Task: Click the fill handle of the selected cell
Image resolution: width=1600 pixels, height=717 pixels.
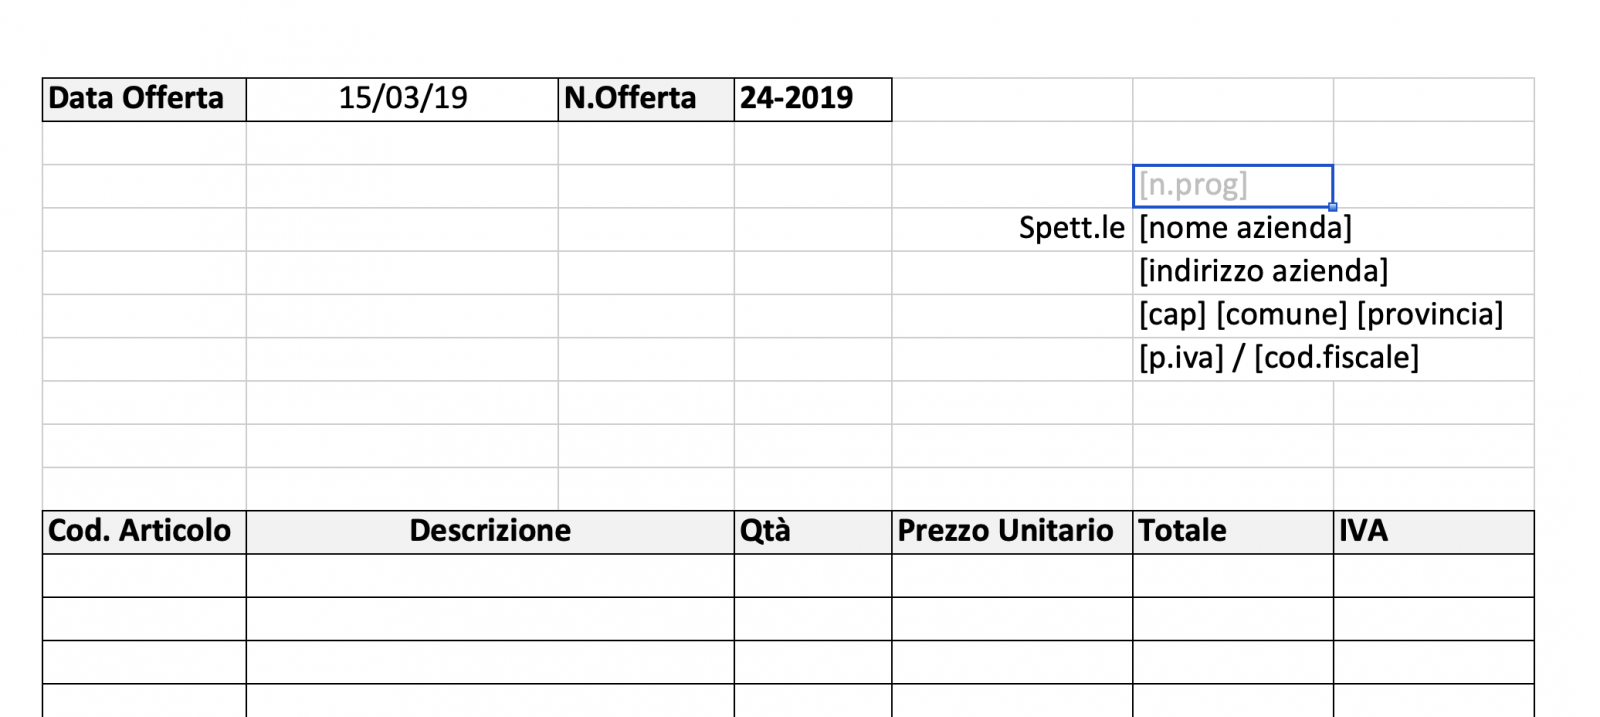Action: point(1334,205)
